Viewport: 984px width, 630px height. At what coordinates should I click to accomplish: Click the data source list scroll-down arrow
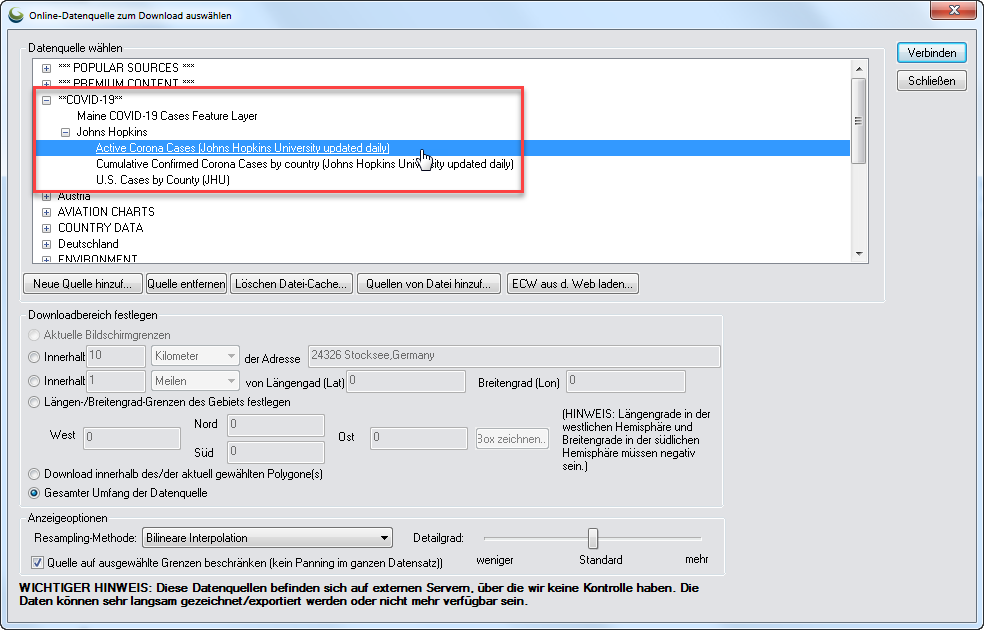tap(859, 254)
